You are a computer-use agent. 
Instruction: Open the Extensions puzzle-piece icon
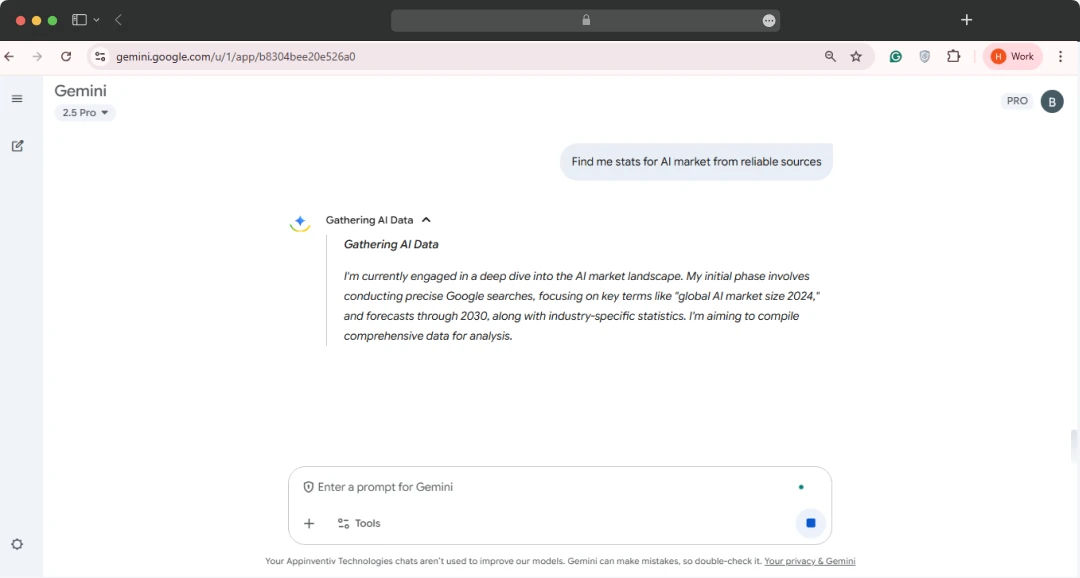click(953, 56)
